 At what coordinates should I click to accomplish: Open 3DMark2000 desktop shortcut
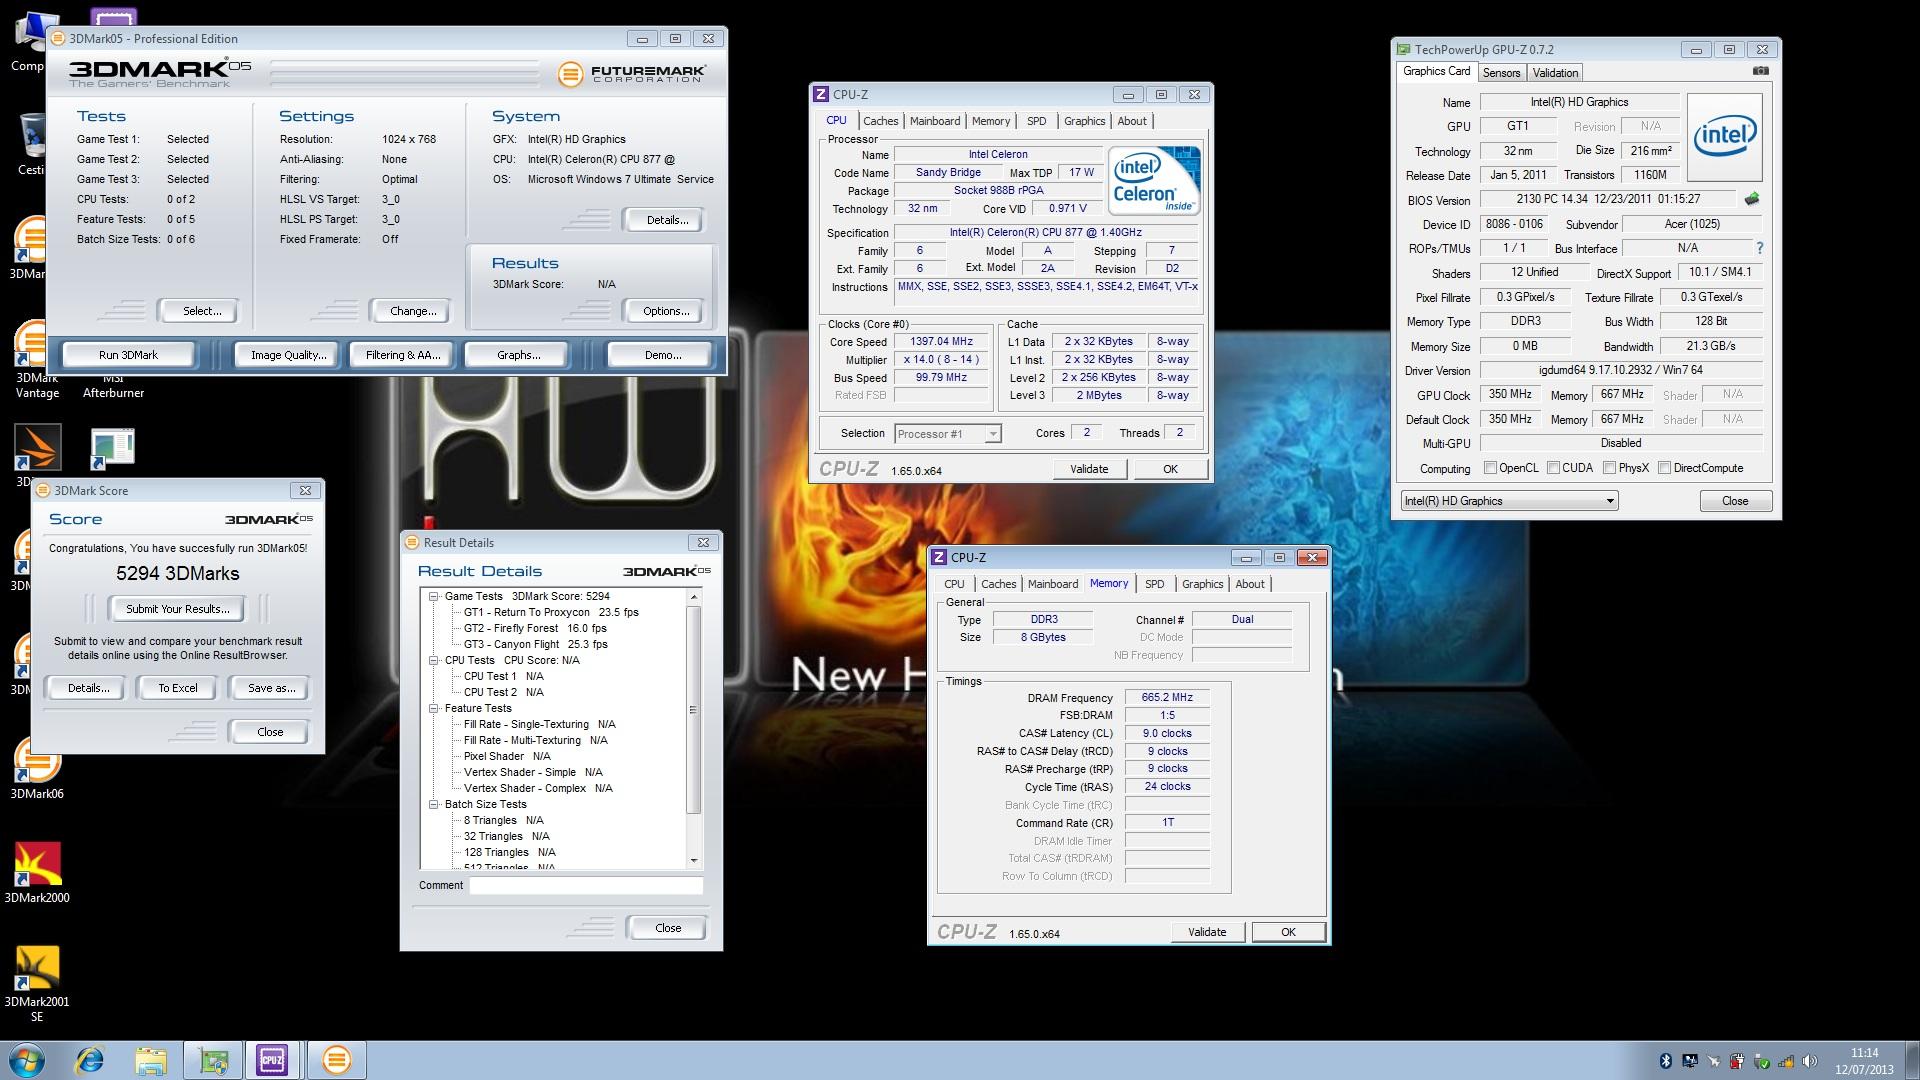click(37, 873)
